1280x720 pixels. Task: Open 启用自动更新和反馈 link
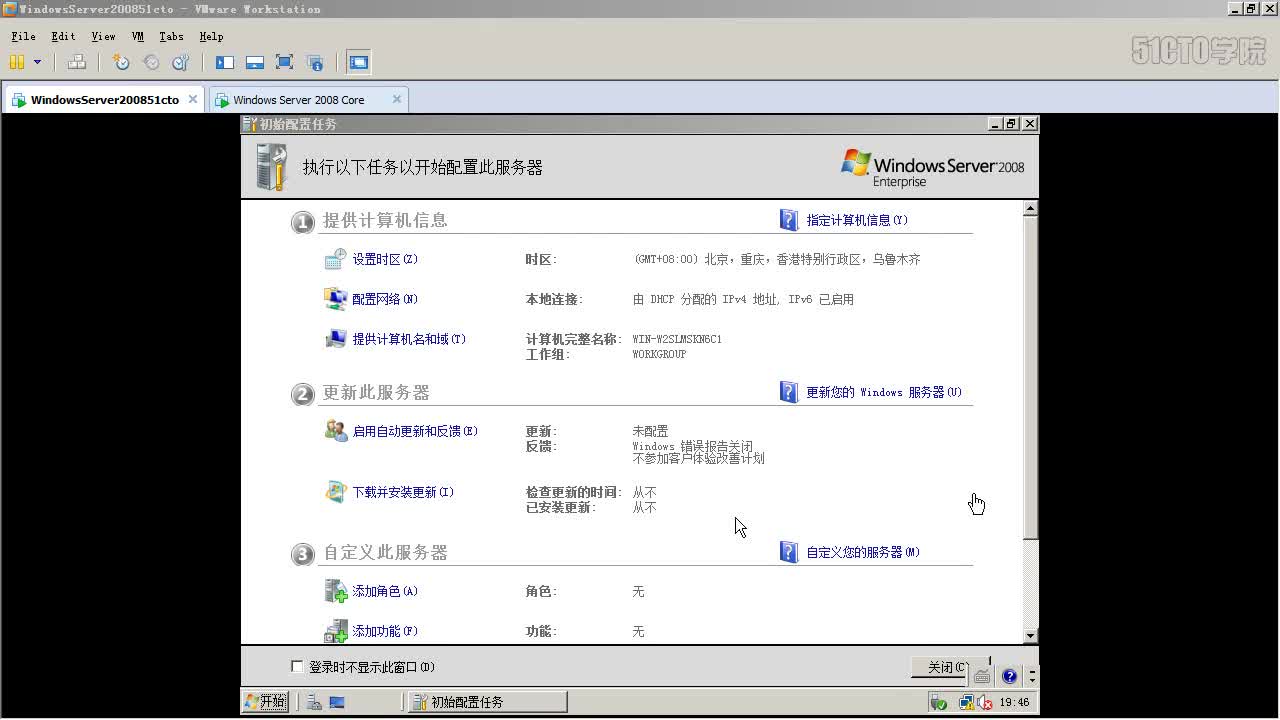(415, 431)
